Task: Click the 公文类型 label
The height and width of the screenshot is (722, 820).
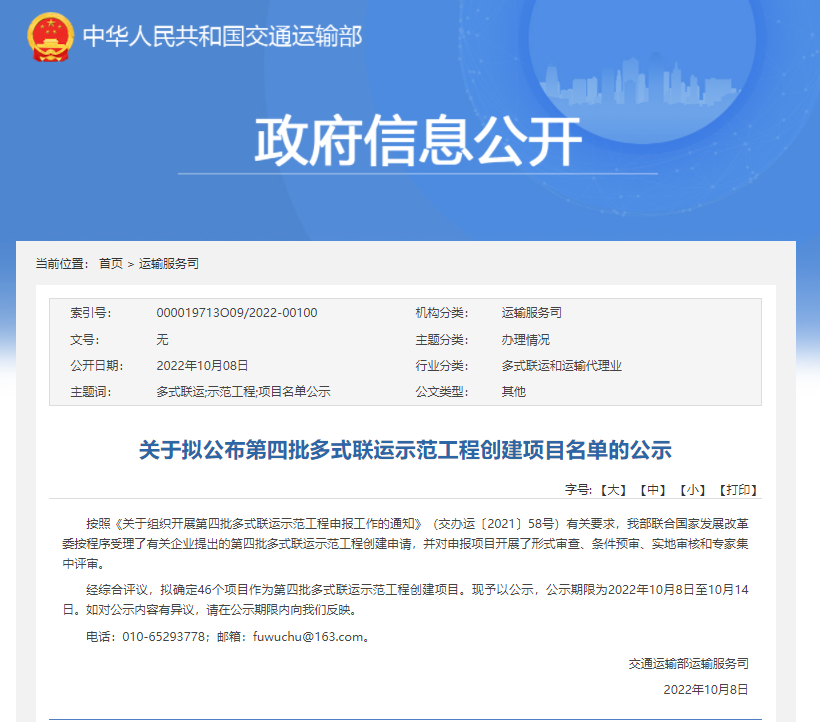Action: click(442, 392)
